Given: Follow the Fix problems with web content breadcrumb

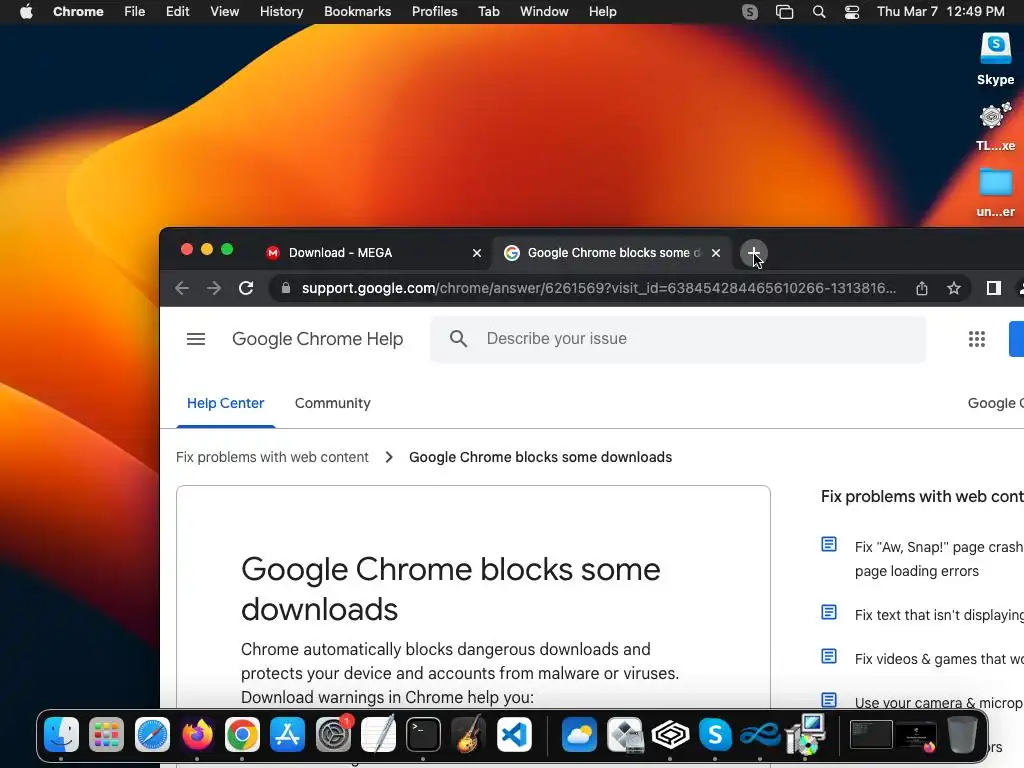Looking at the screenshot, I should pyautogui.click(x=272, y=457).
